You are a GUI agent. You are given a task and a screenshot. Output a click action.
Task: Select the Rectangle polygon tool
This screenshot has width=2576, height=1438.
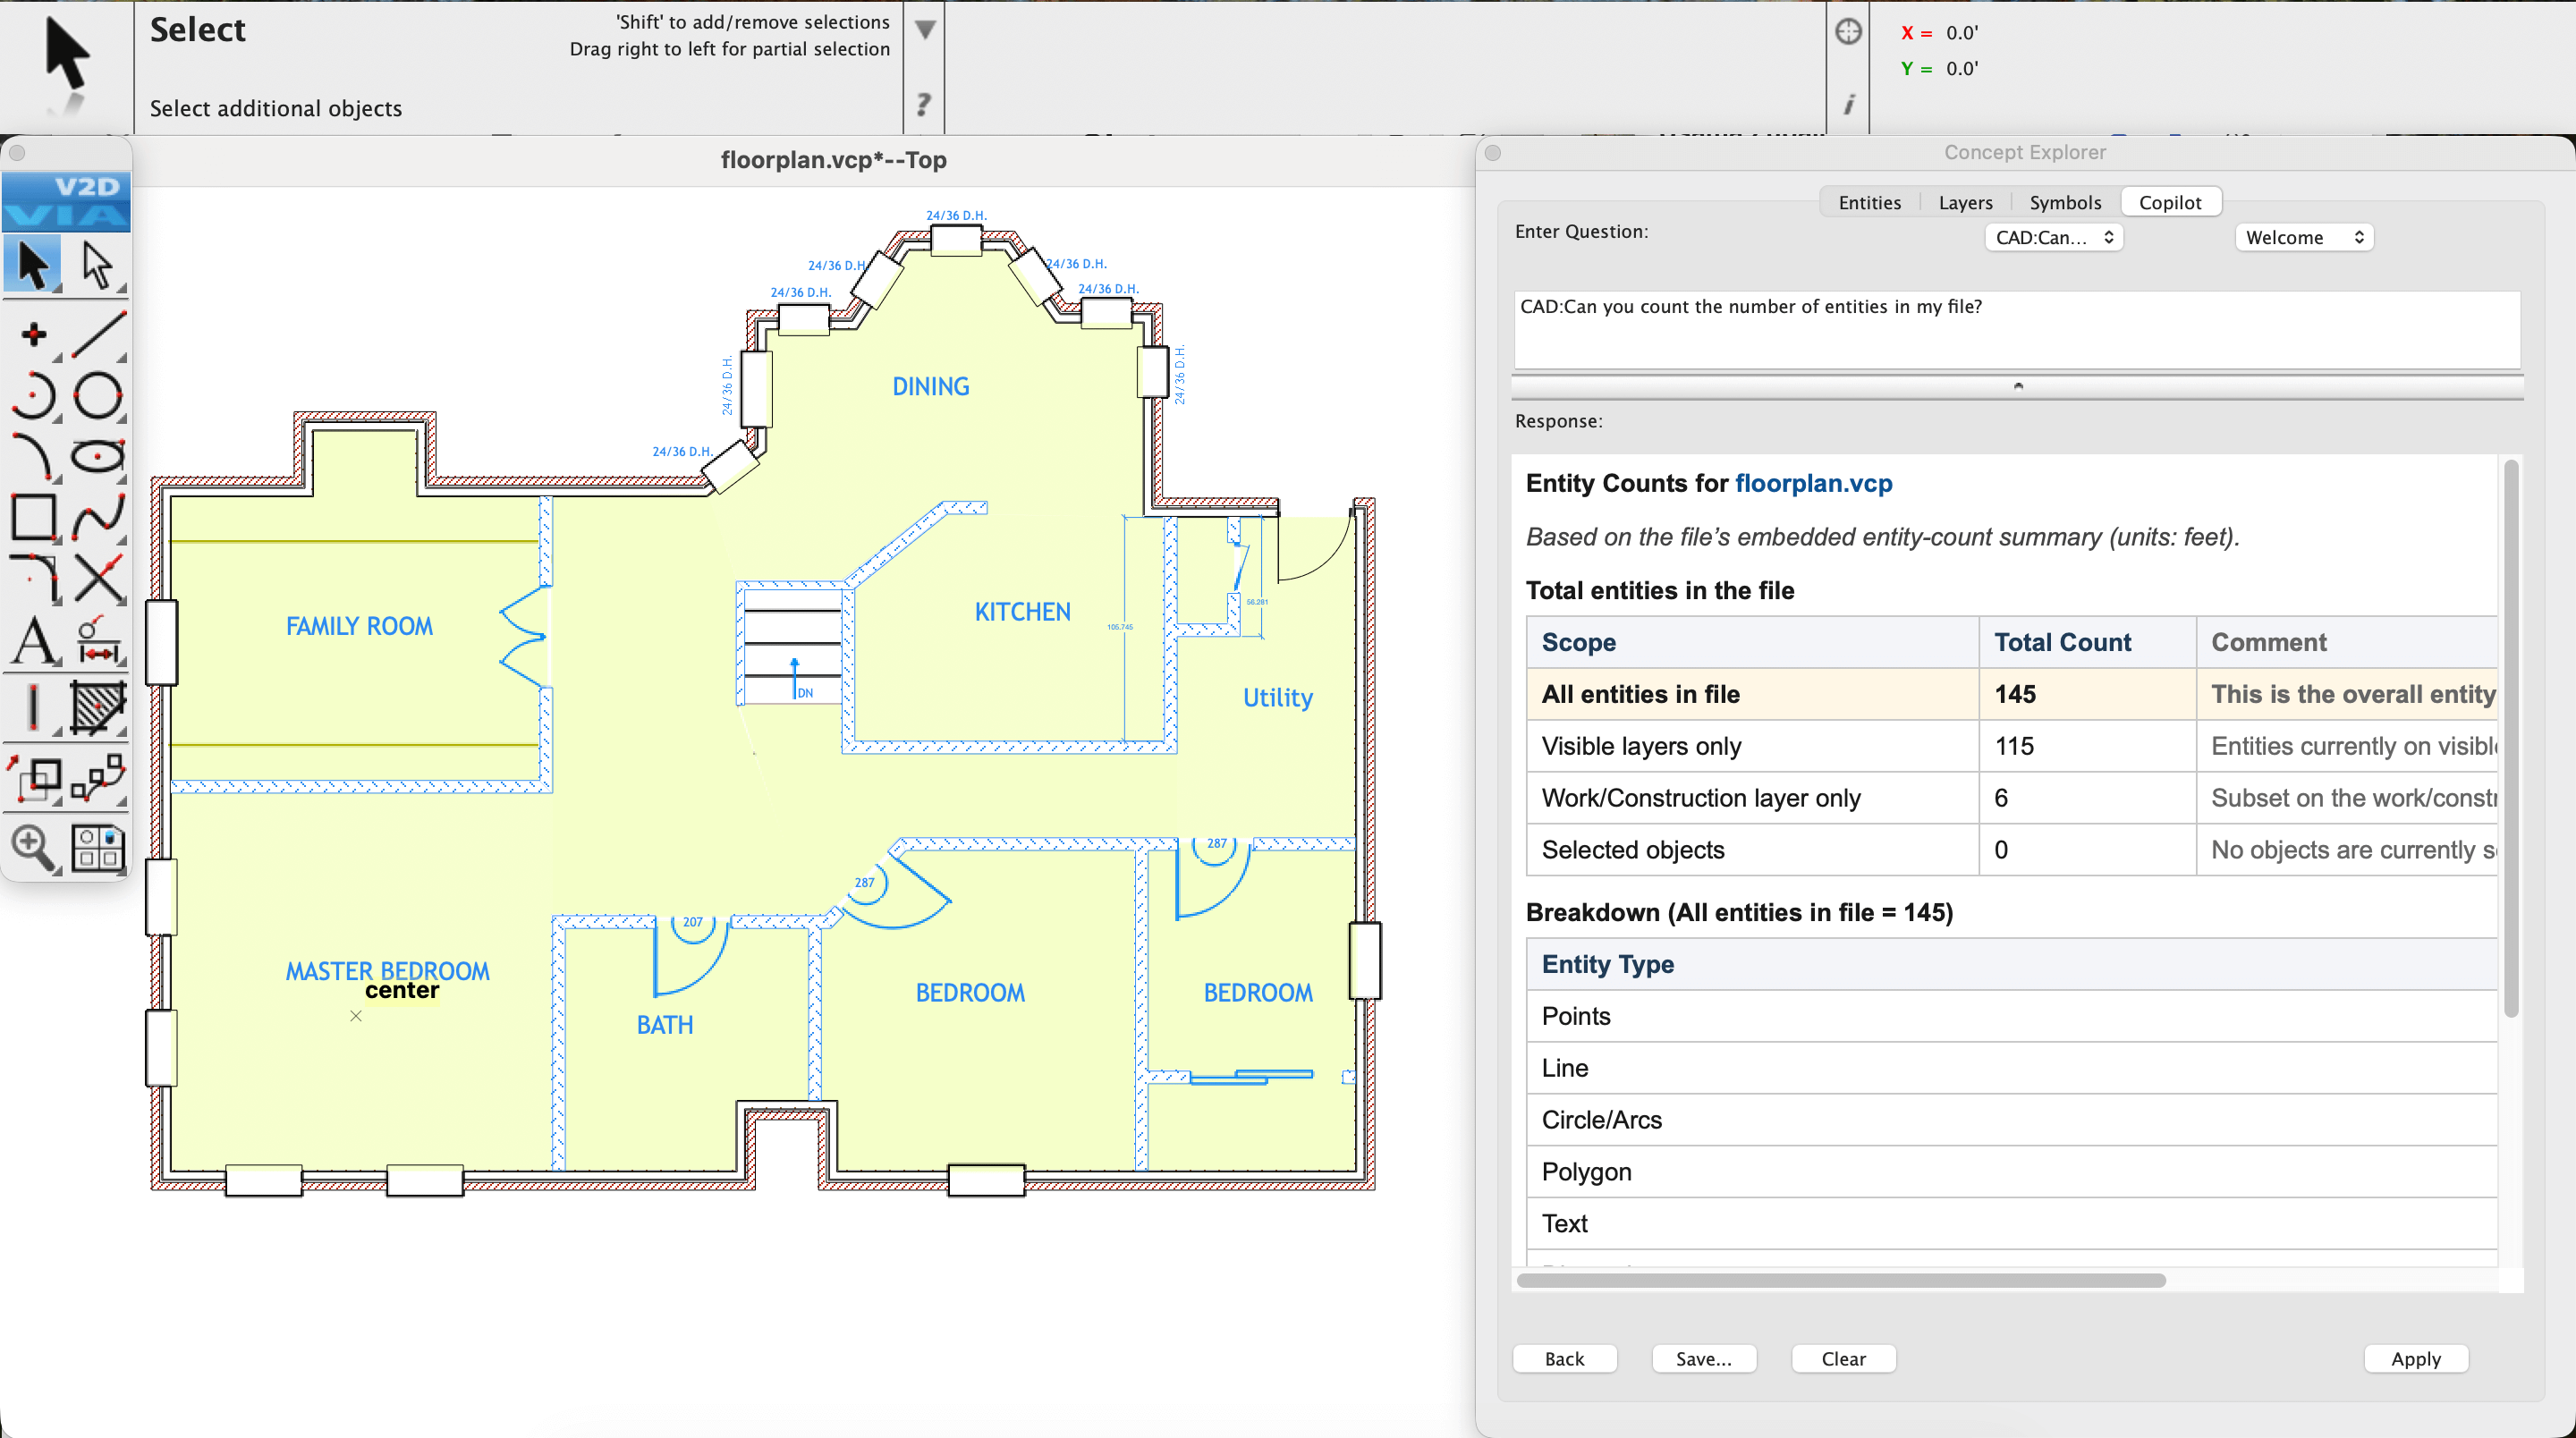click(35, 517)
